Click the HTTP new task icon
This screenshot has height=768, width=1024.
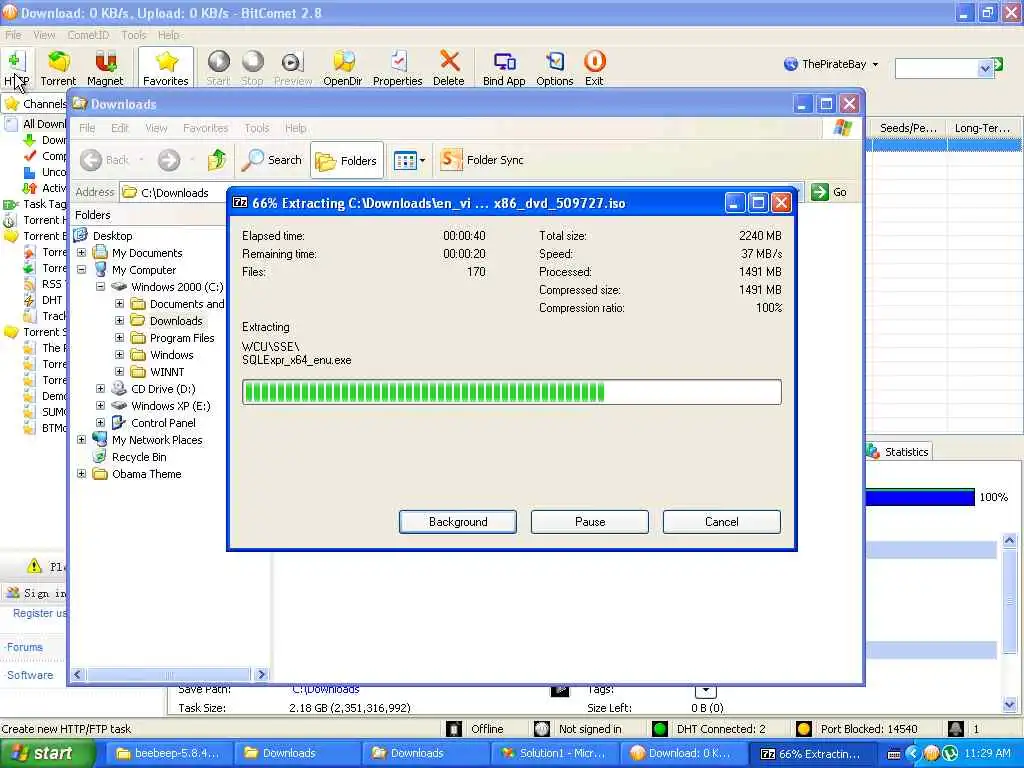click(16, 68)
